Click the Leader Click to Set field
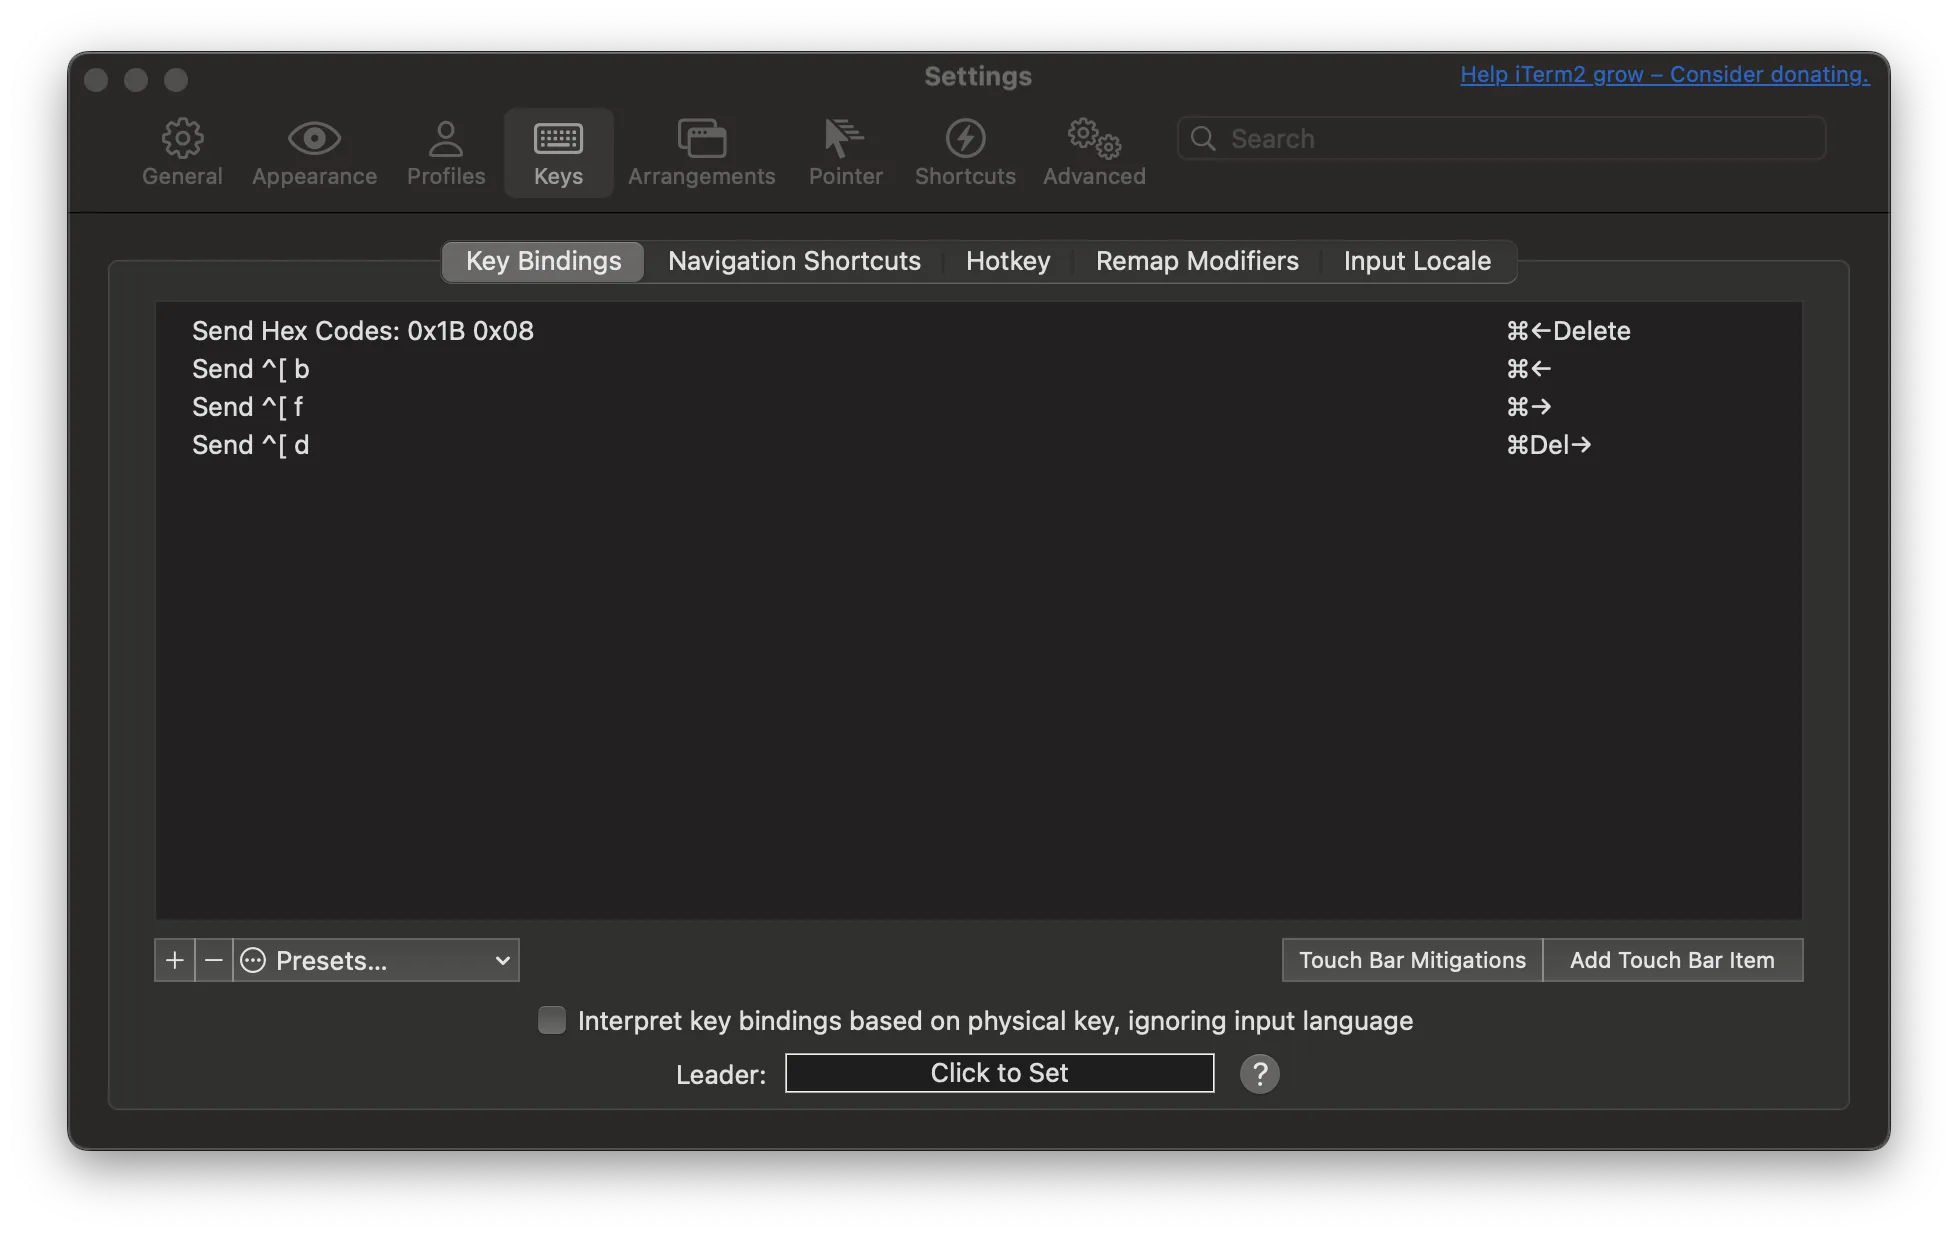Viewport: 1958px width, 1234px height. pos(999,1073)
